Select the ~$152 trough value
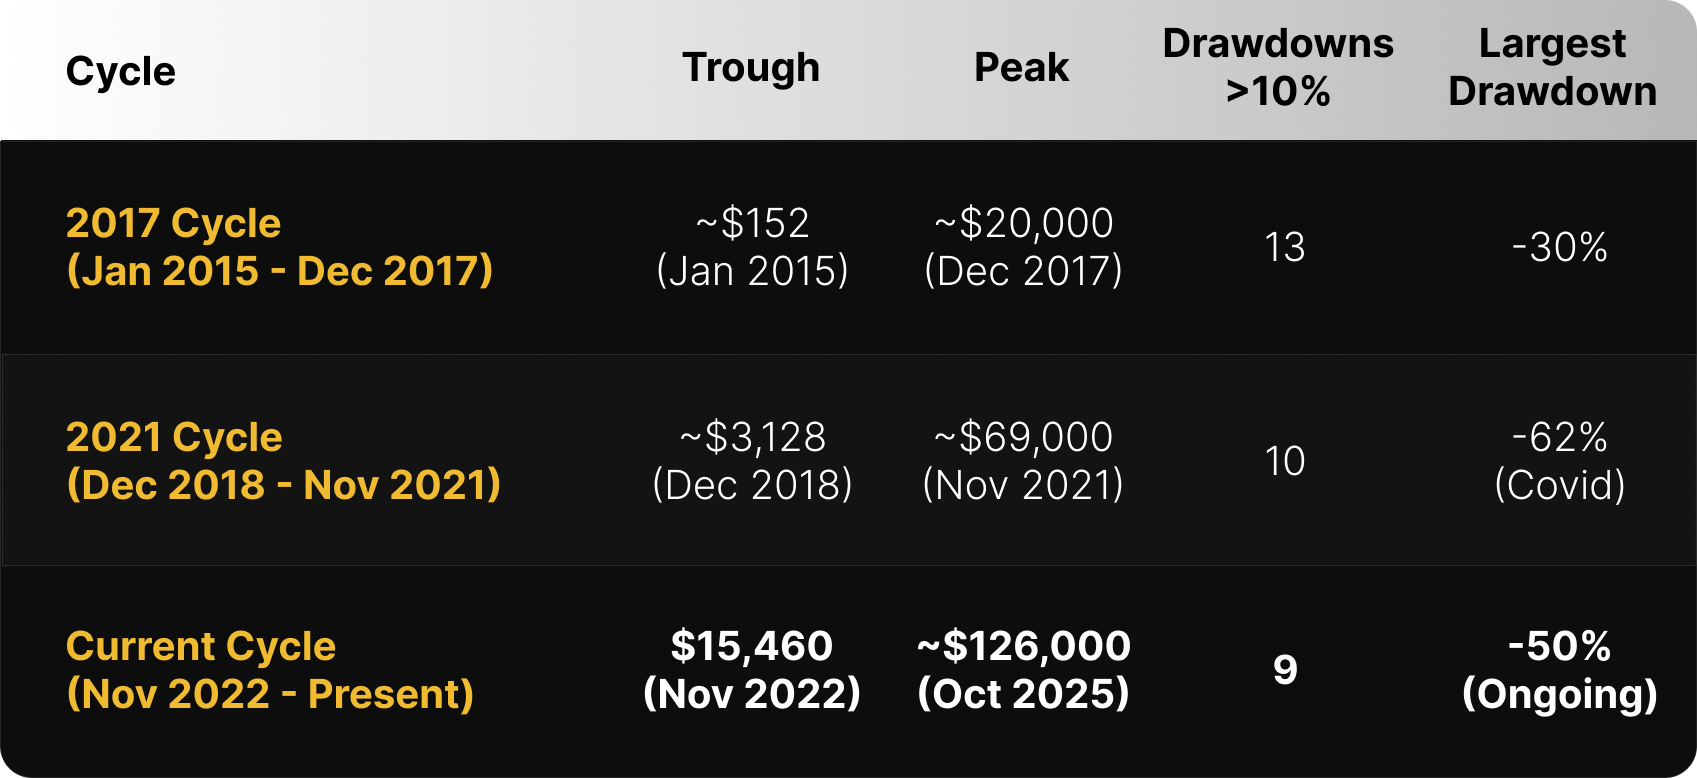This screenshot has height=778, width=1697. 752,247
